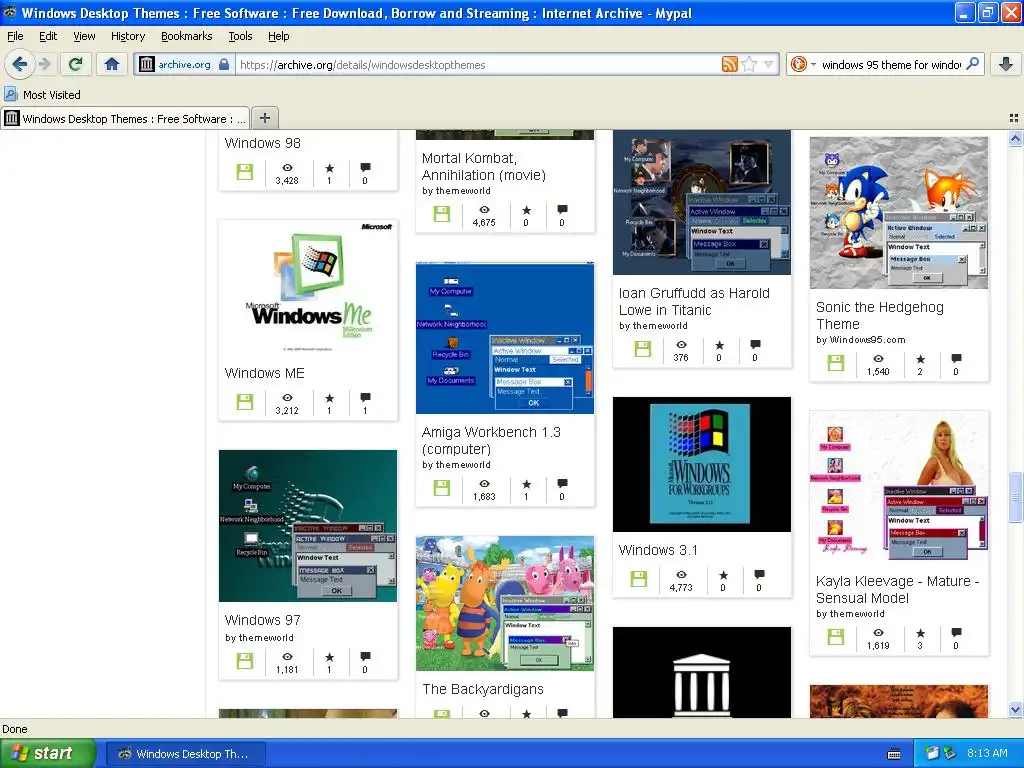Click the floppy icon under Windows 97

tap(245, 661)
